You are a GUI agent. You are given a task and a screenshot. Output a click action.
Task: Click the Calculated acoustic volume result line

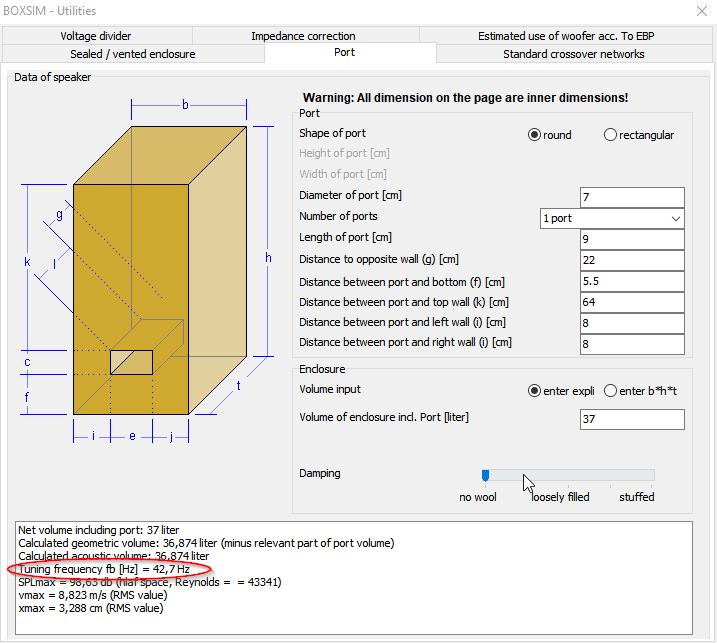[113, 556]
